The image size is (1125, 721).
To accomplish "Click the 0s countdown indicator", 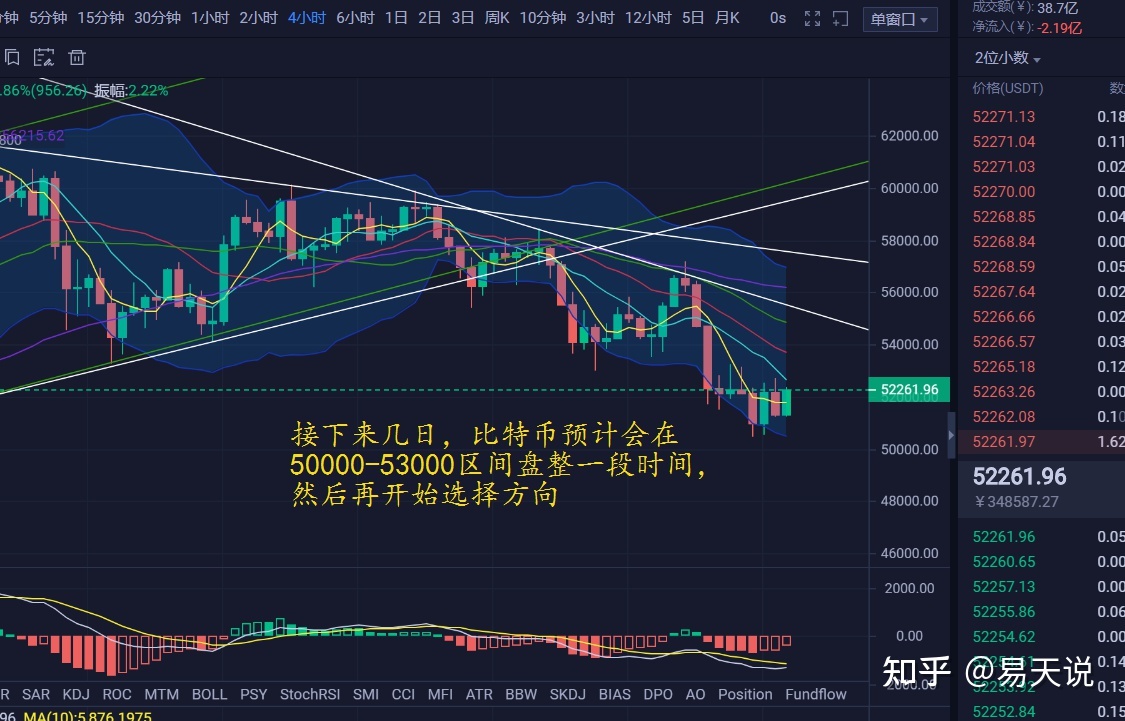I will pyautogui.click(x=778, y=18).
